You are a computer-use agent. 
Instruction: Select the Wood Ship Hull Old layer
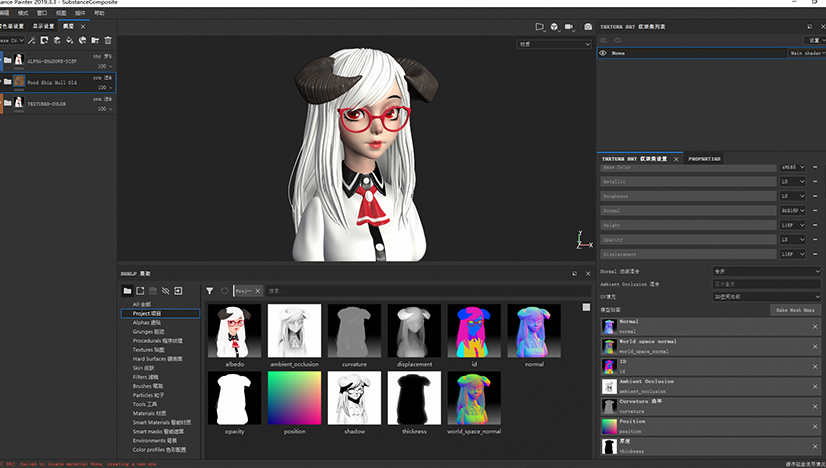[58, 82]
